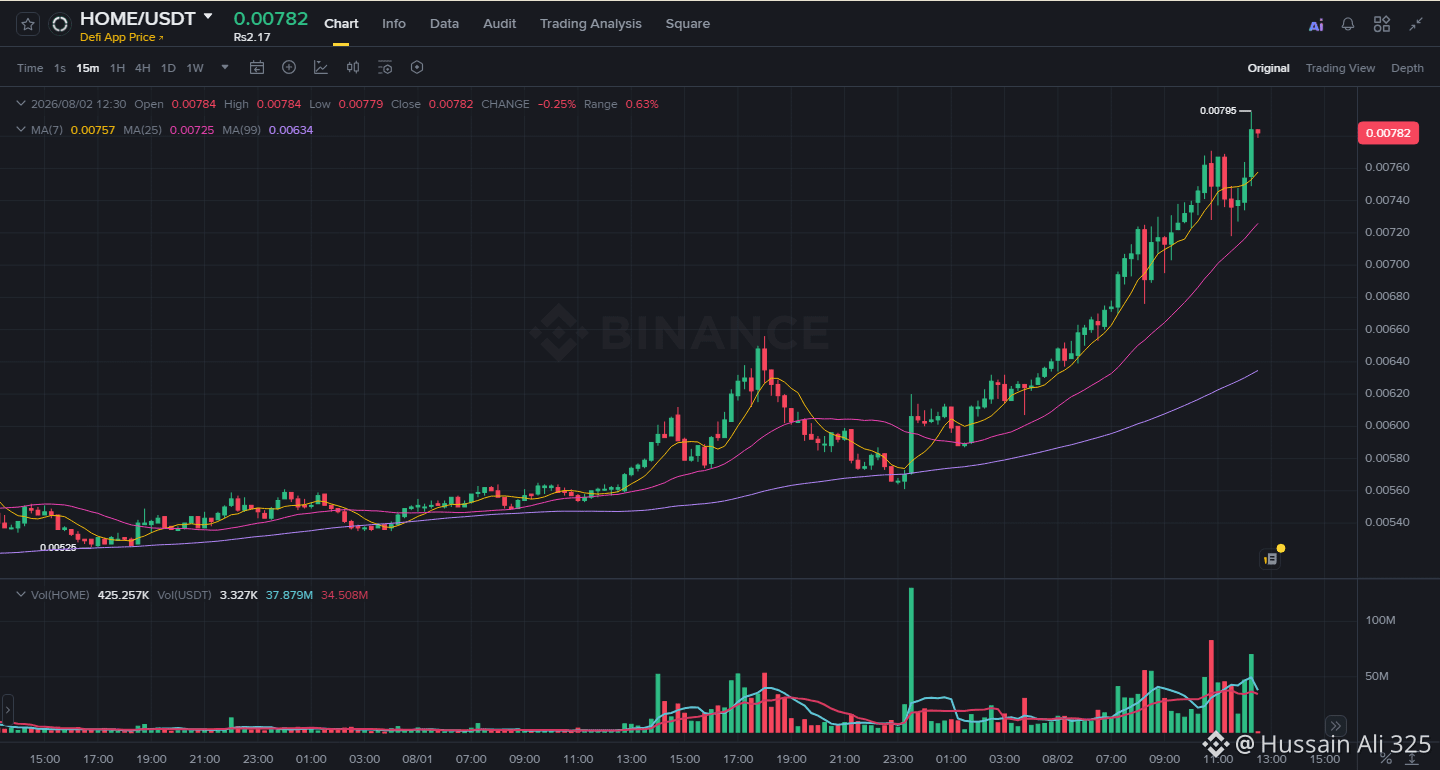This screenshot has height=770, width=1440.
Task: Toggle auto-fit price scale icon
Action: (x=1413, y=759)
